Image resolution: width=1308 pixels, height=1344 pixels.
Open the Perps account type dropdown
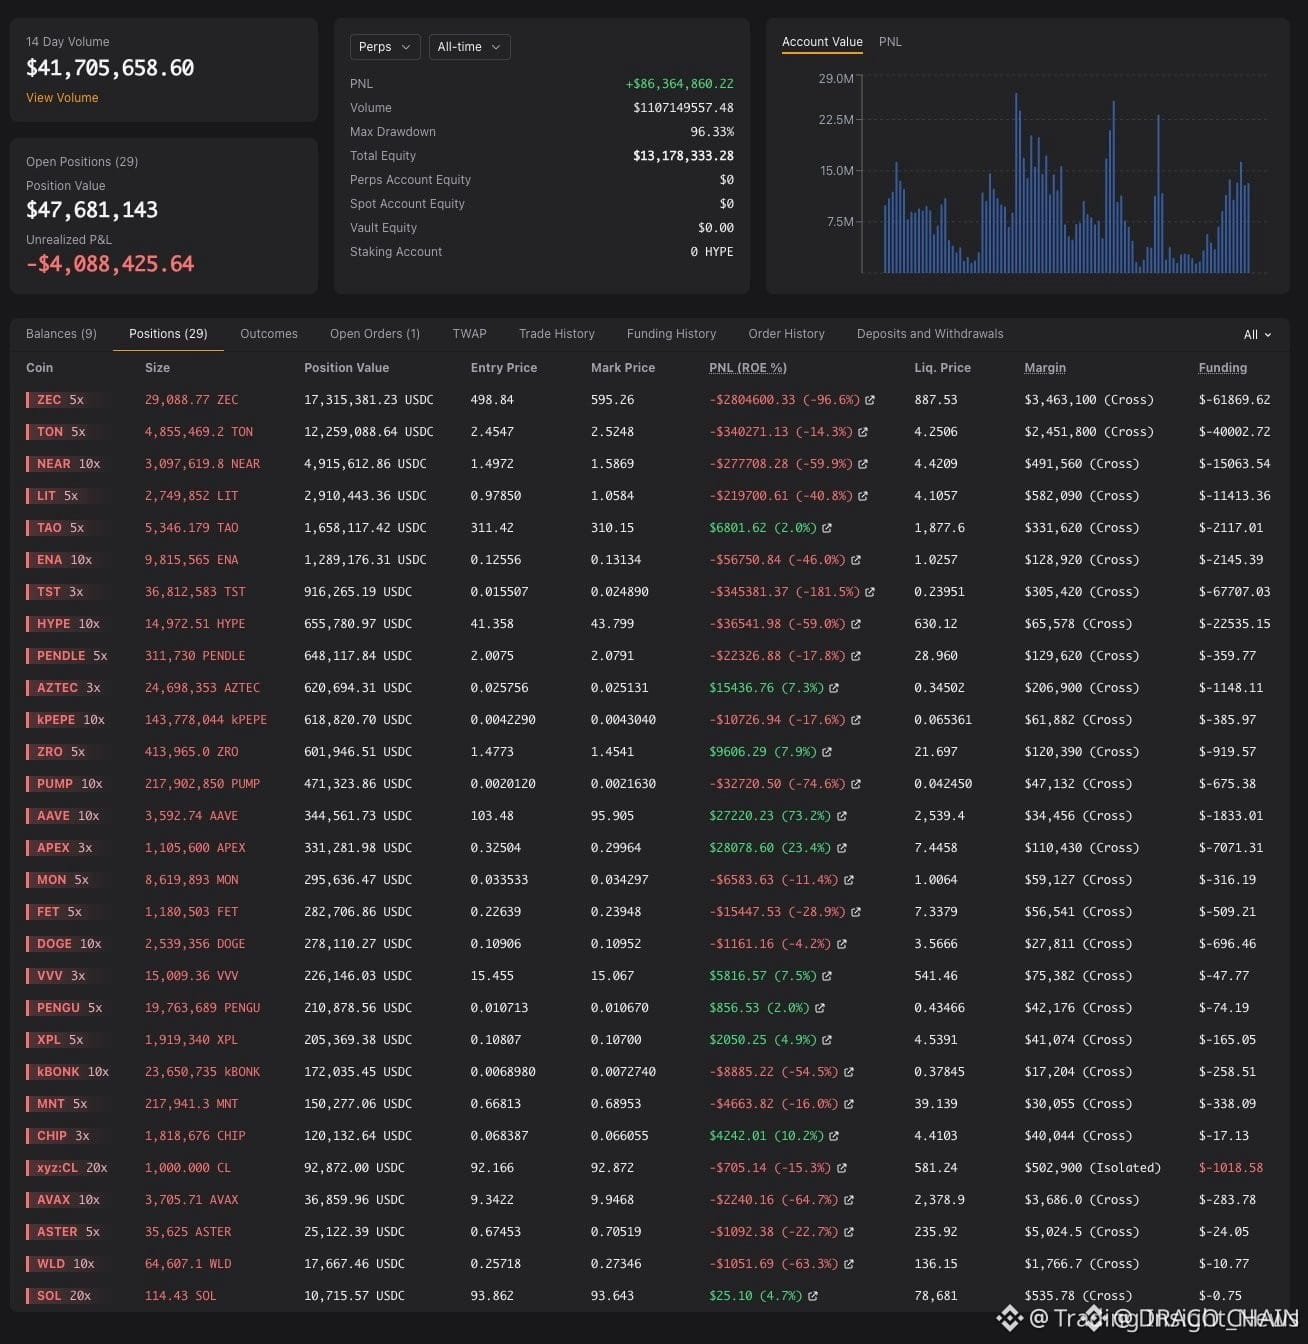(385, 47)
